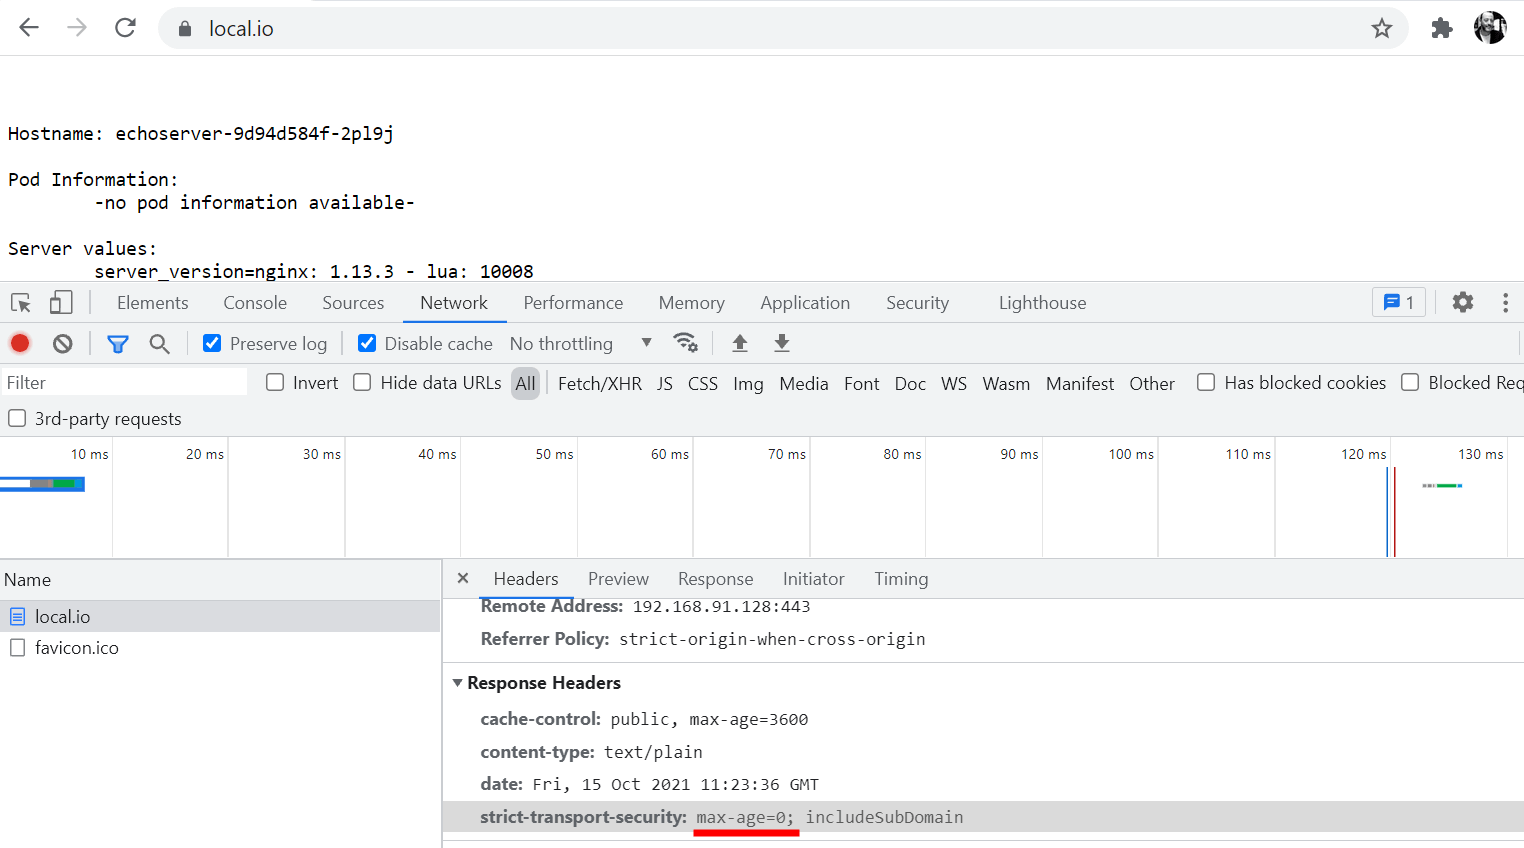Filter requests by Manifest
The width and height of the screenshot is (1524, 848).
click(x=1080, y=383)
